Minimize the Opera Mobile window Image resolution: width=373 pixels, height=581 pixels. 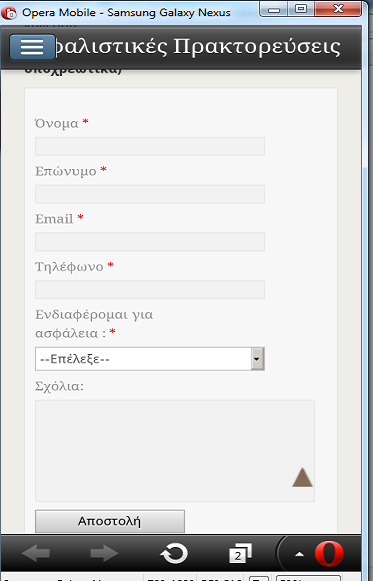[x=274, y=9]
